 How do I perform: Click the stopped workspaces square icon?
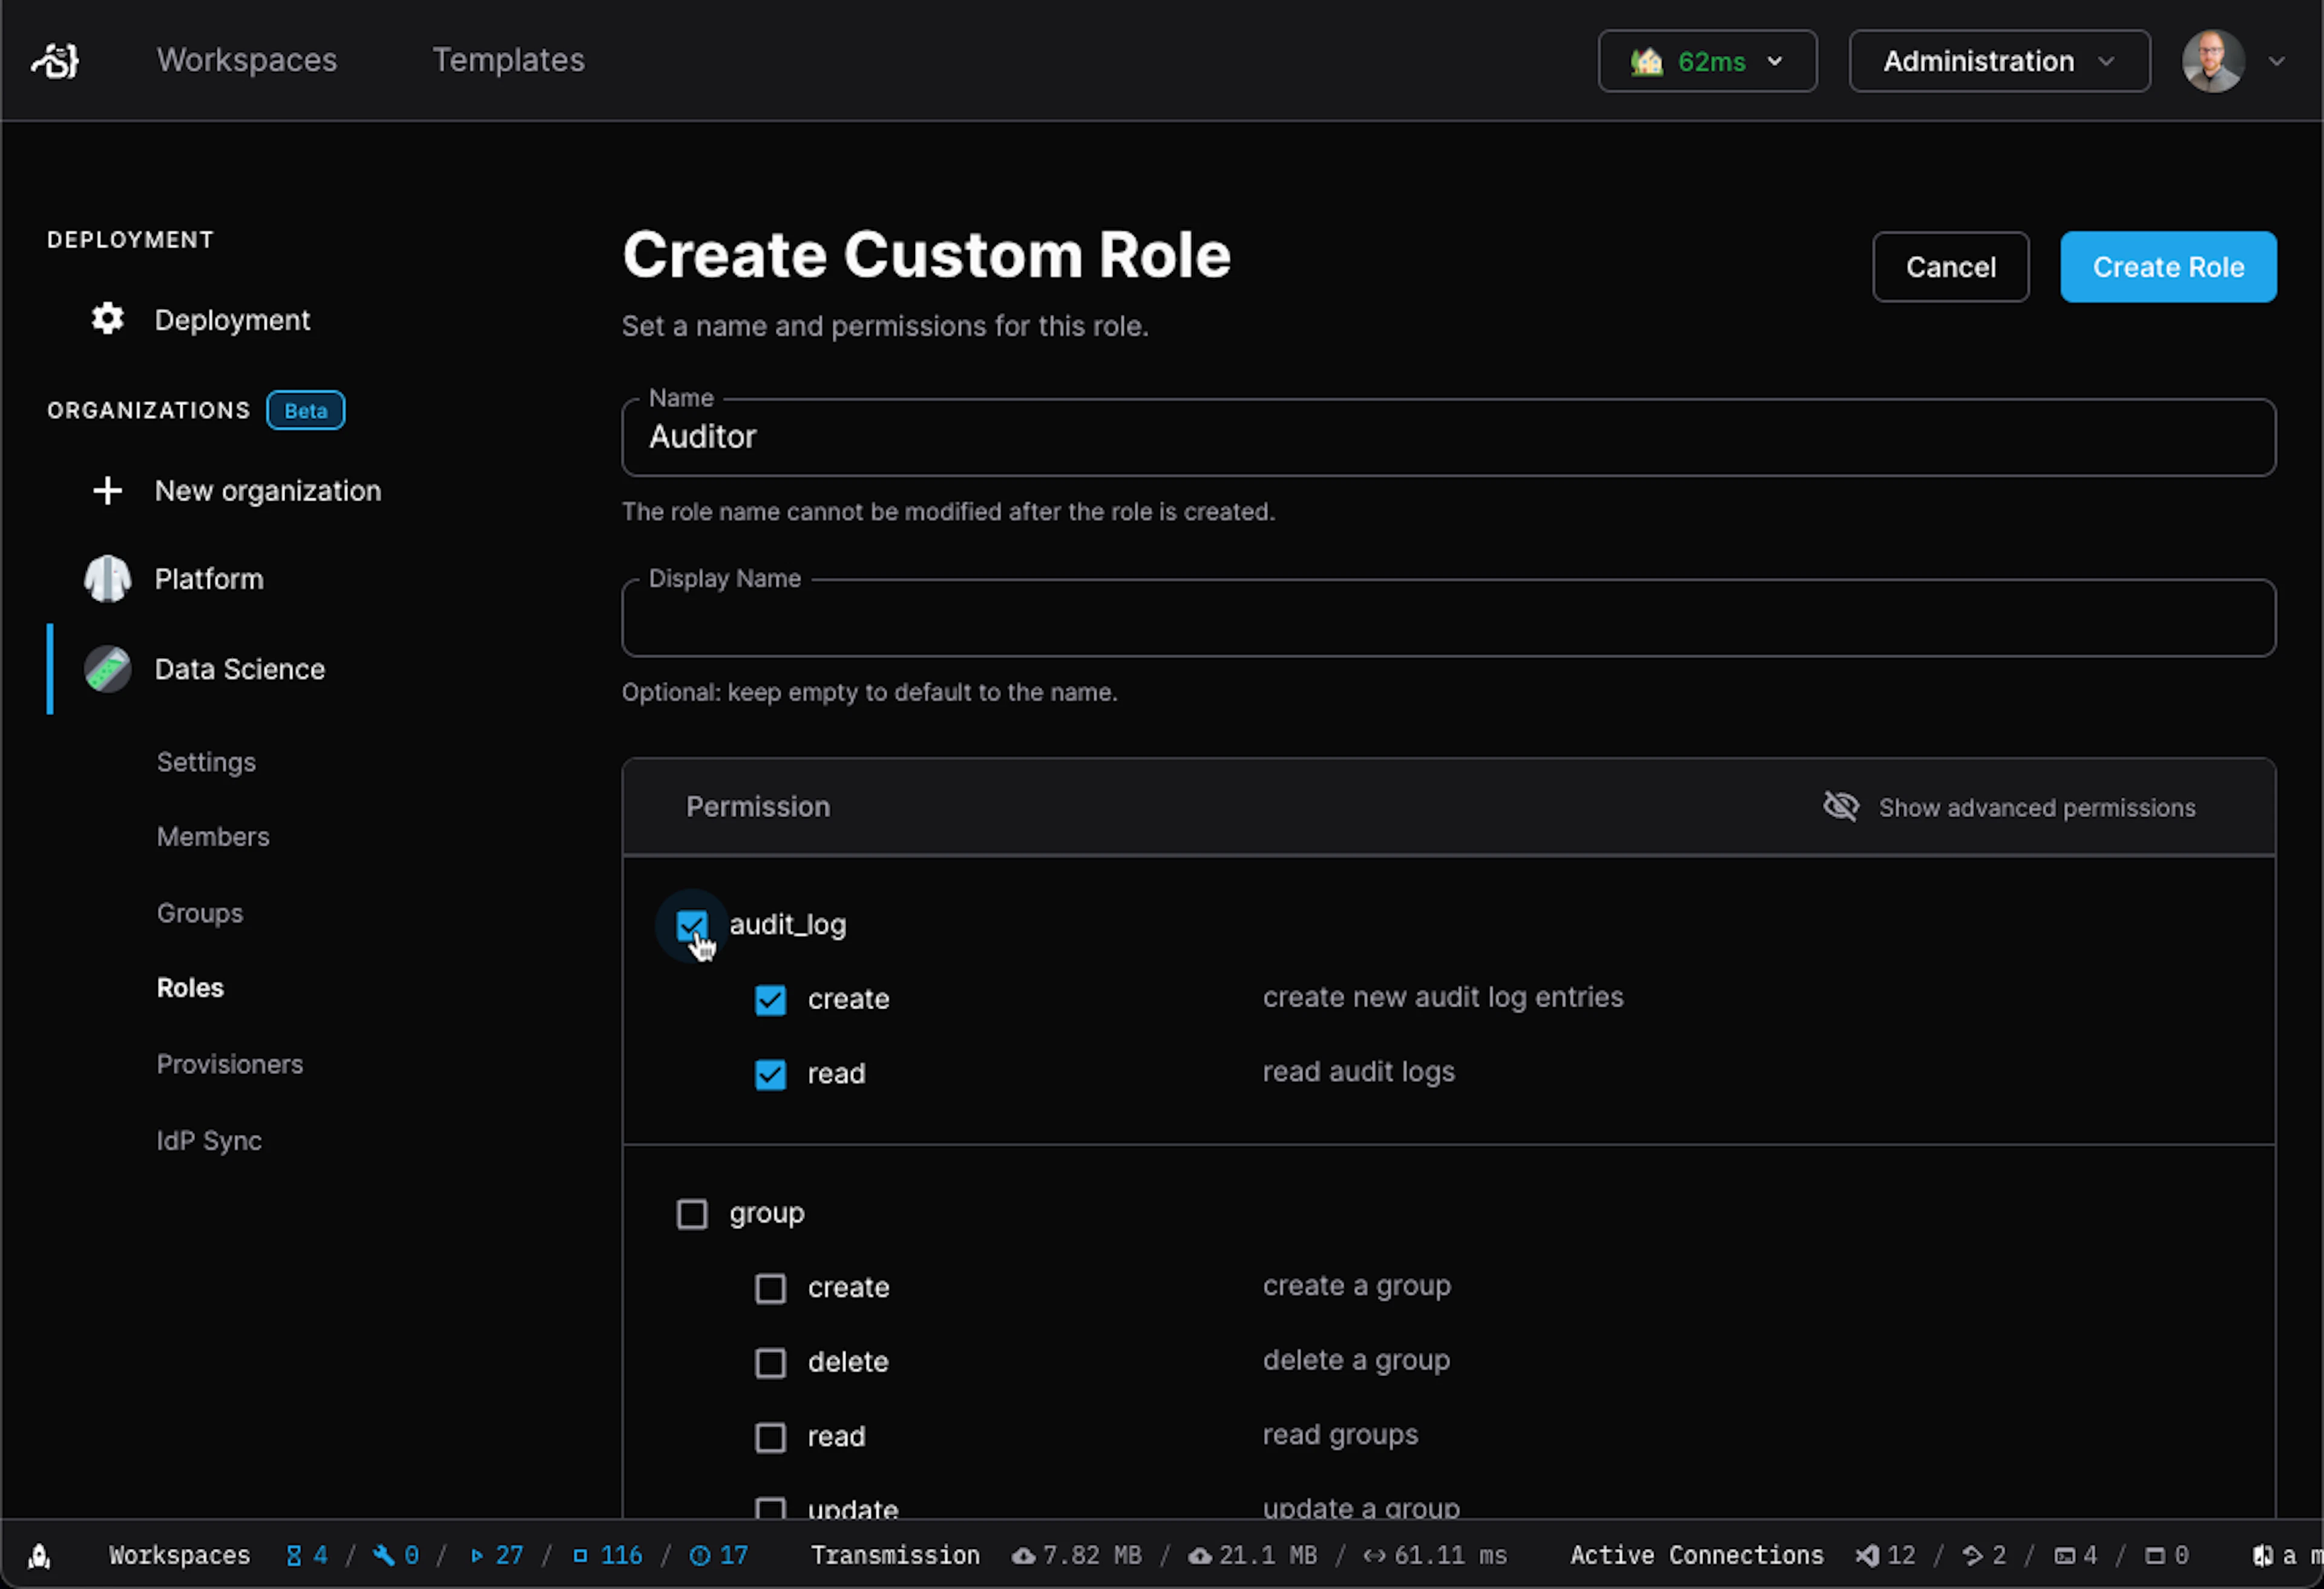(x=580, y=1555)
